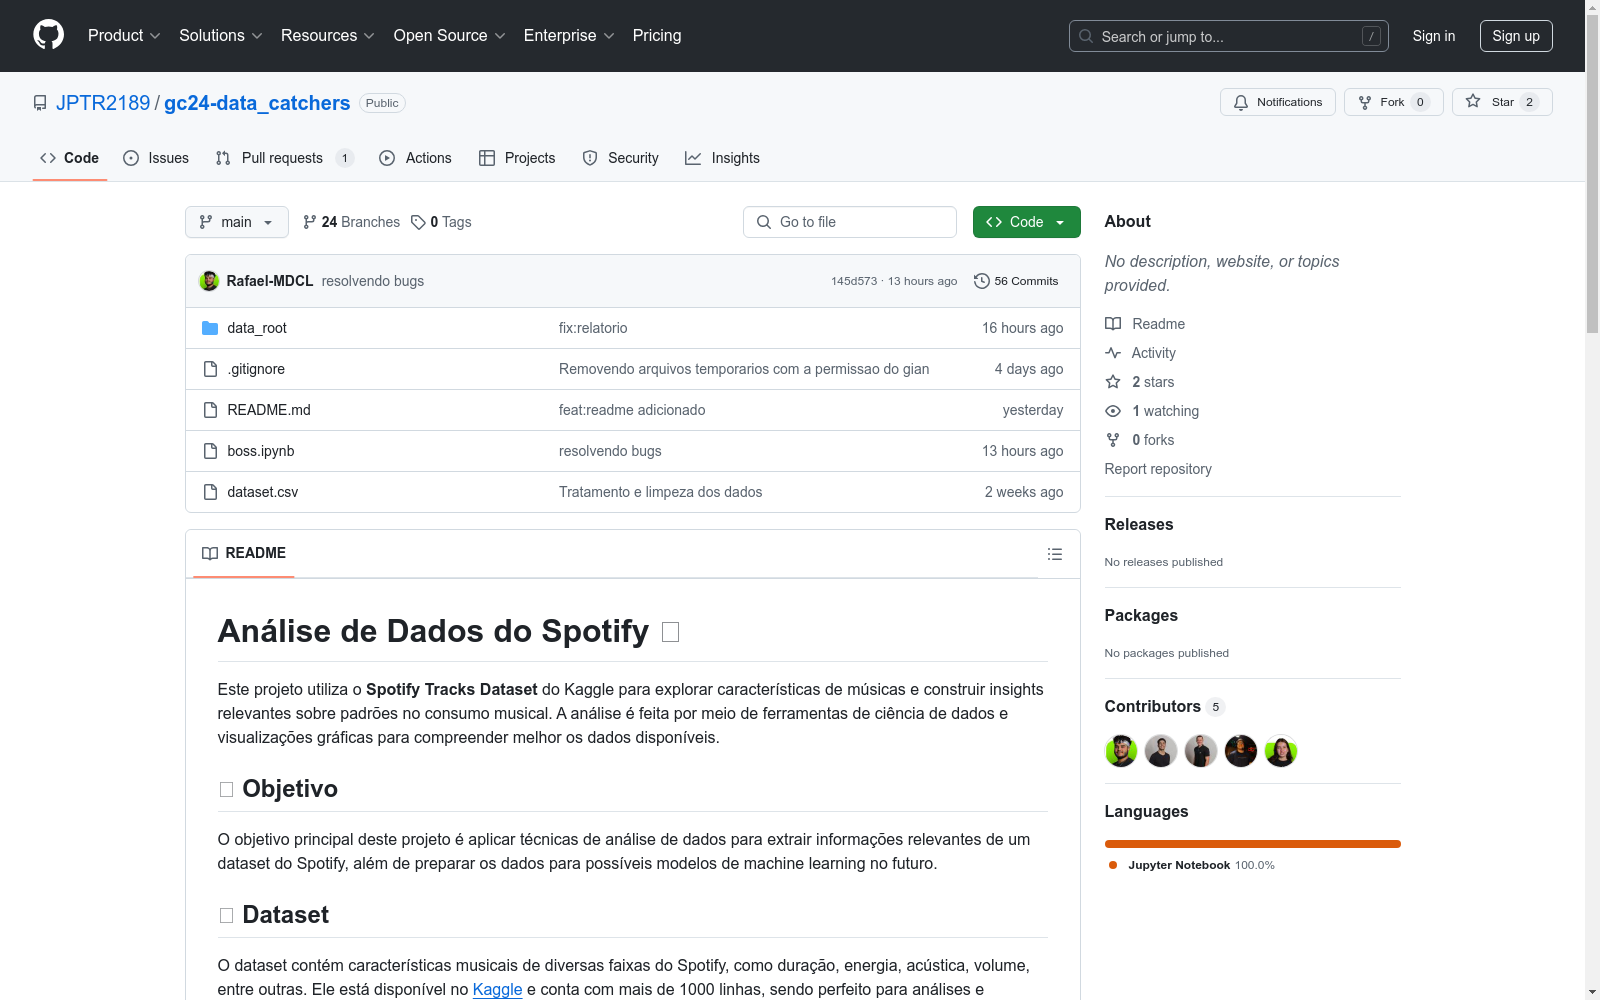1600x1000 pixels.
Task: Click the watching eye icon
Action: click(1113, 411)
